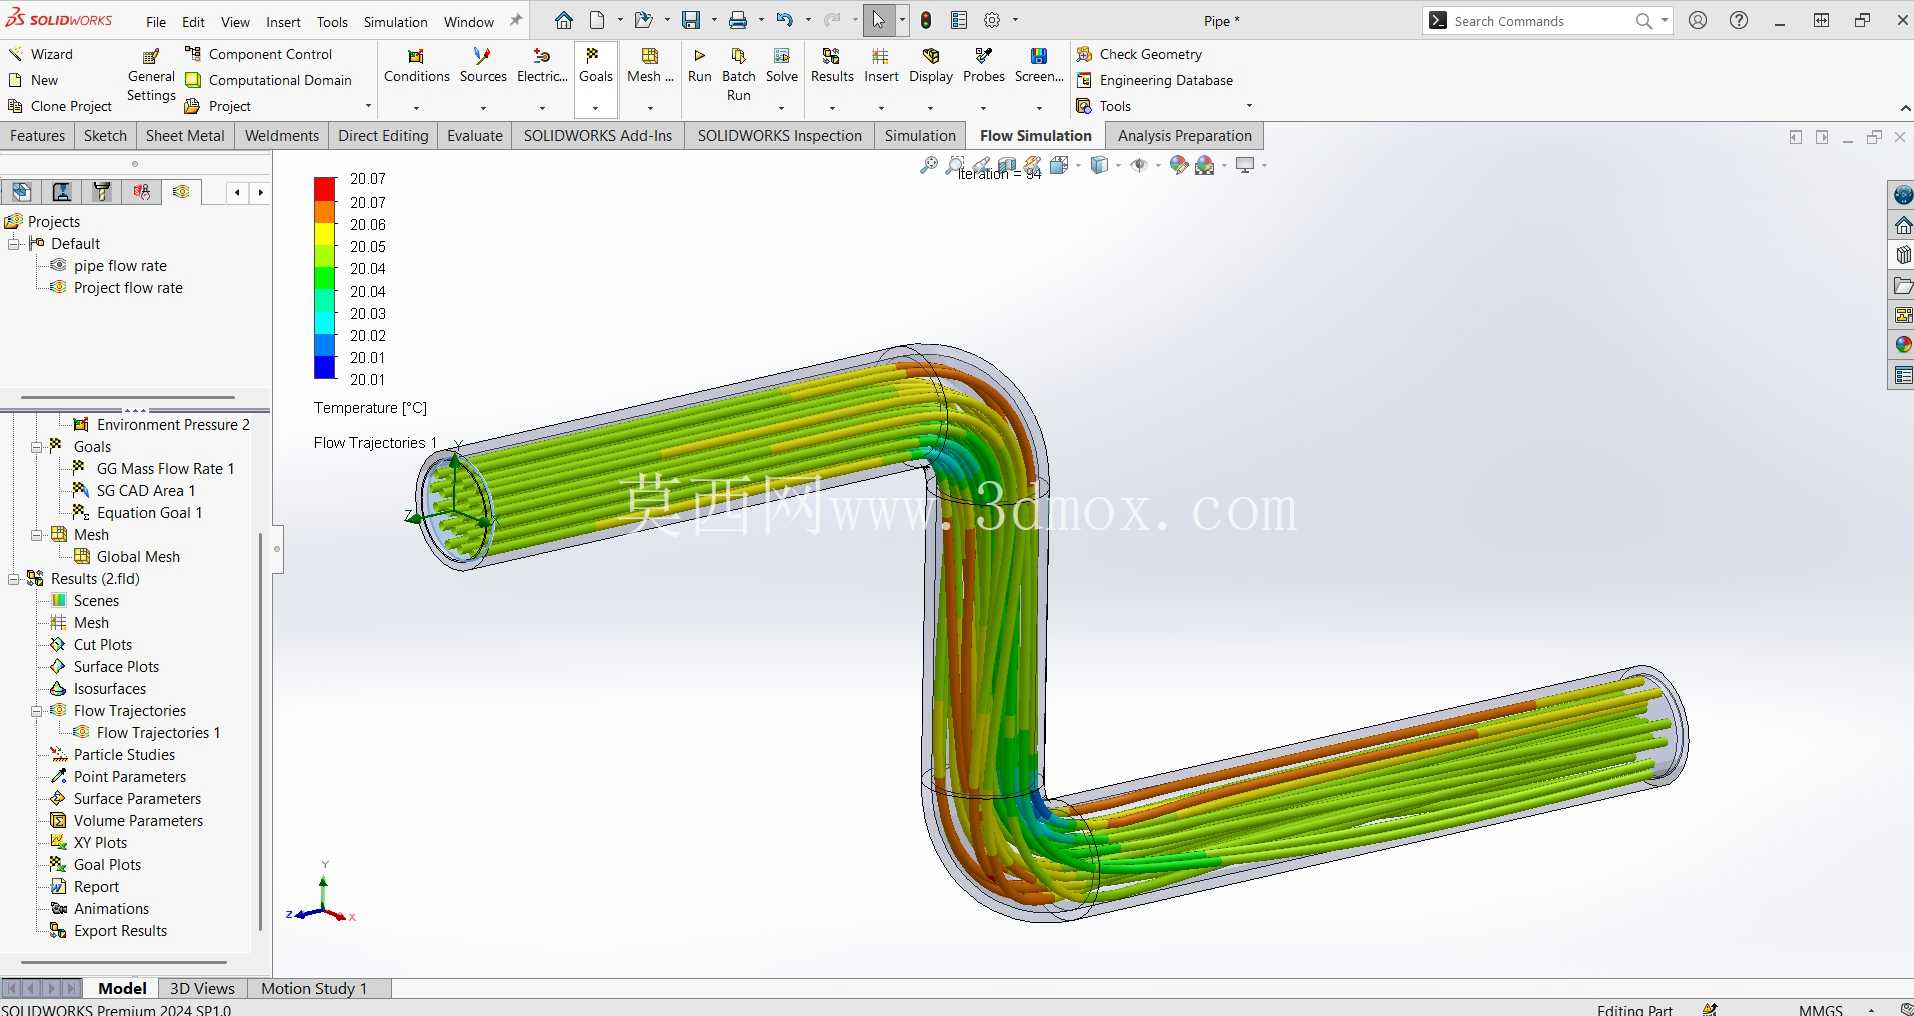
Task: Open the Save dropdown arrow
Action: coord(713,20)
